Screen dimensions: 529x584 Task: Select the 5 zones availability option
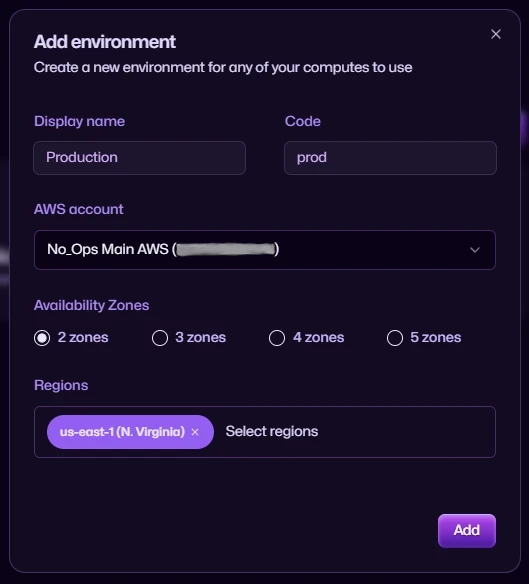[395, 338]
